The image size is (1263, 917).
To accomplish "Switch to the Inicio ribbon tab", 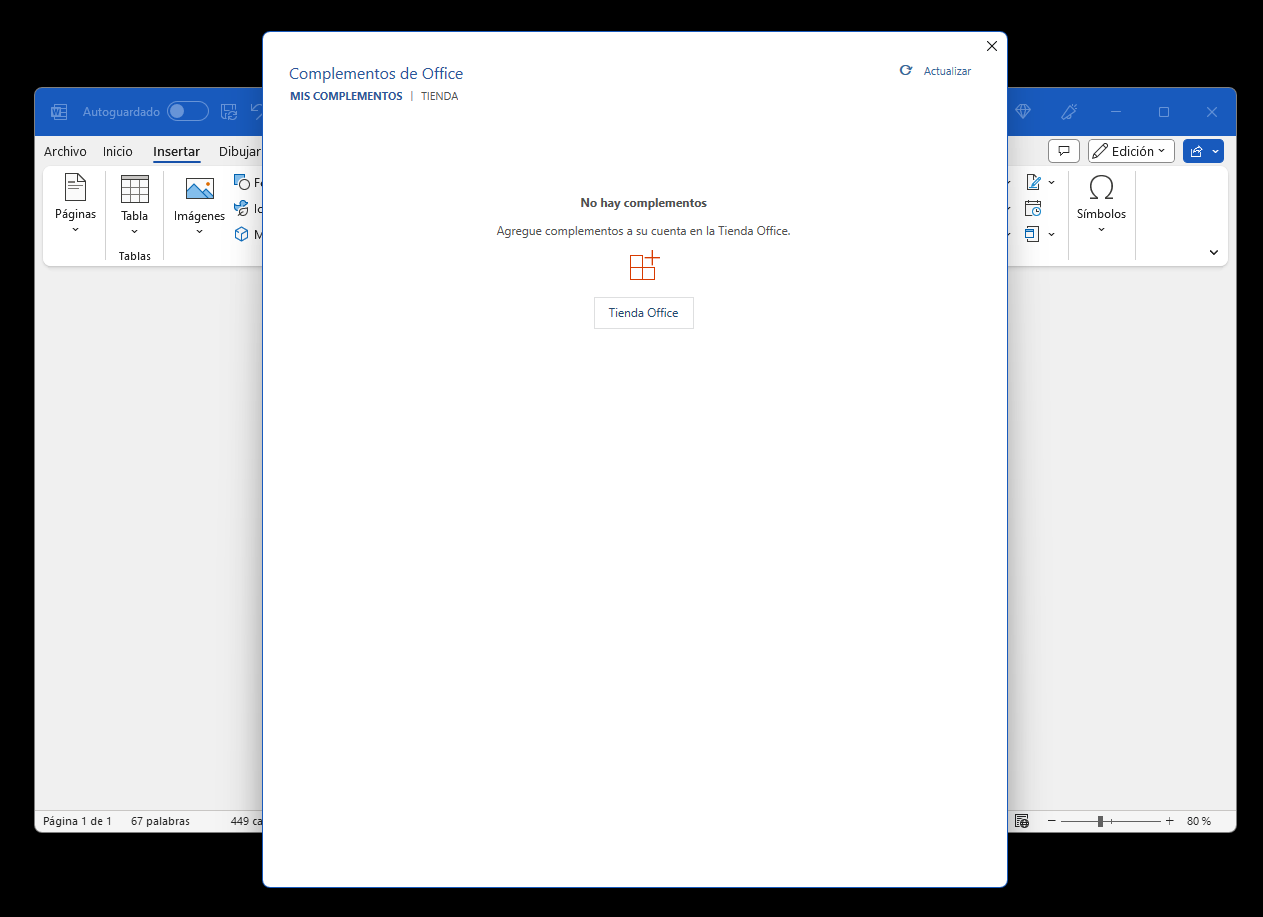I will point(118,151).
